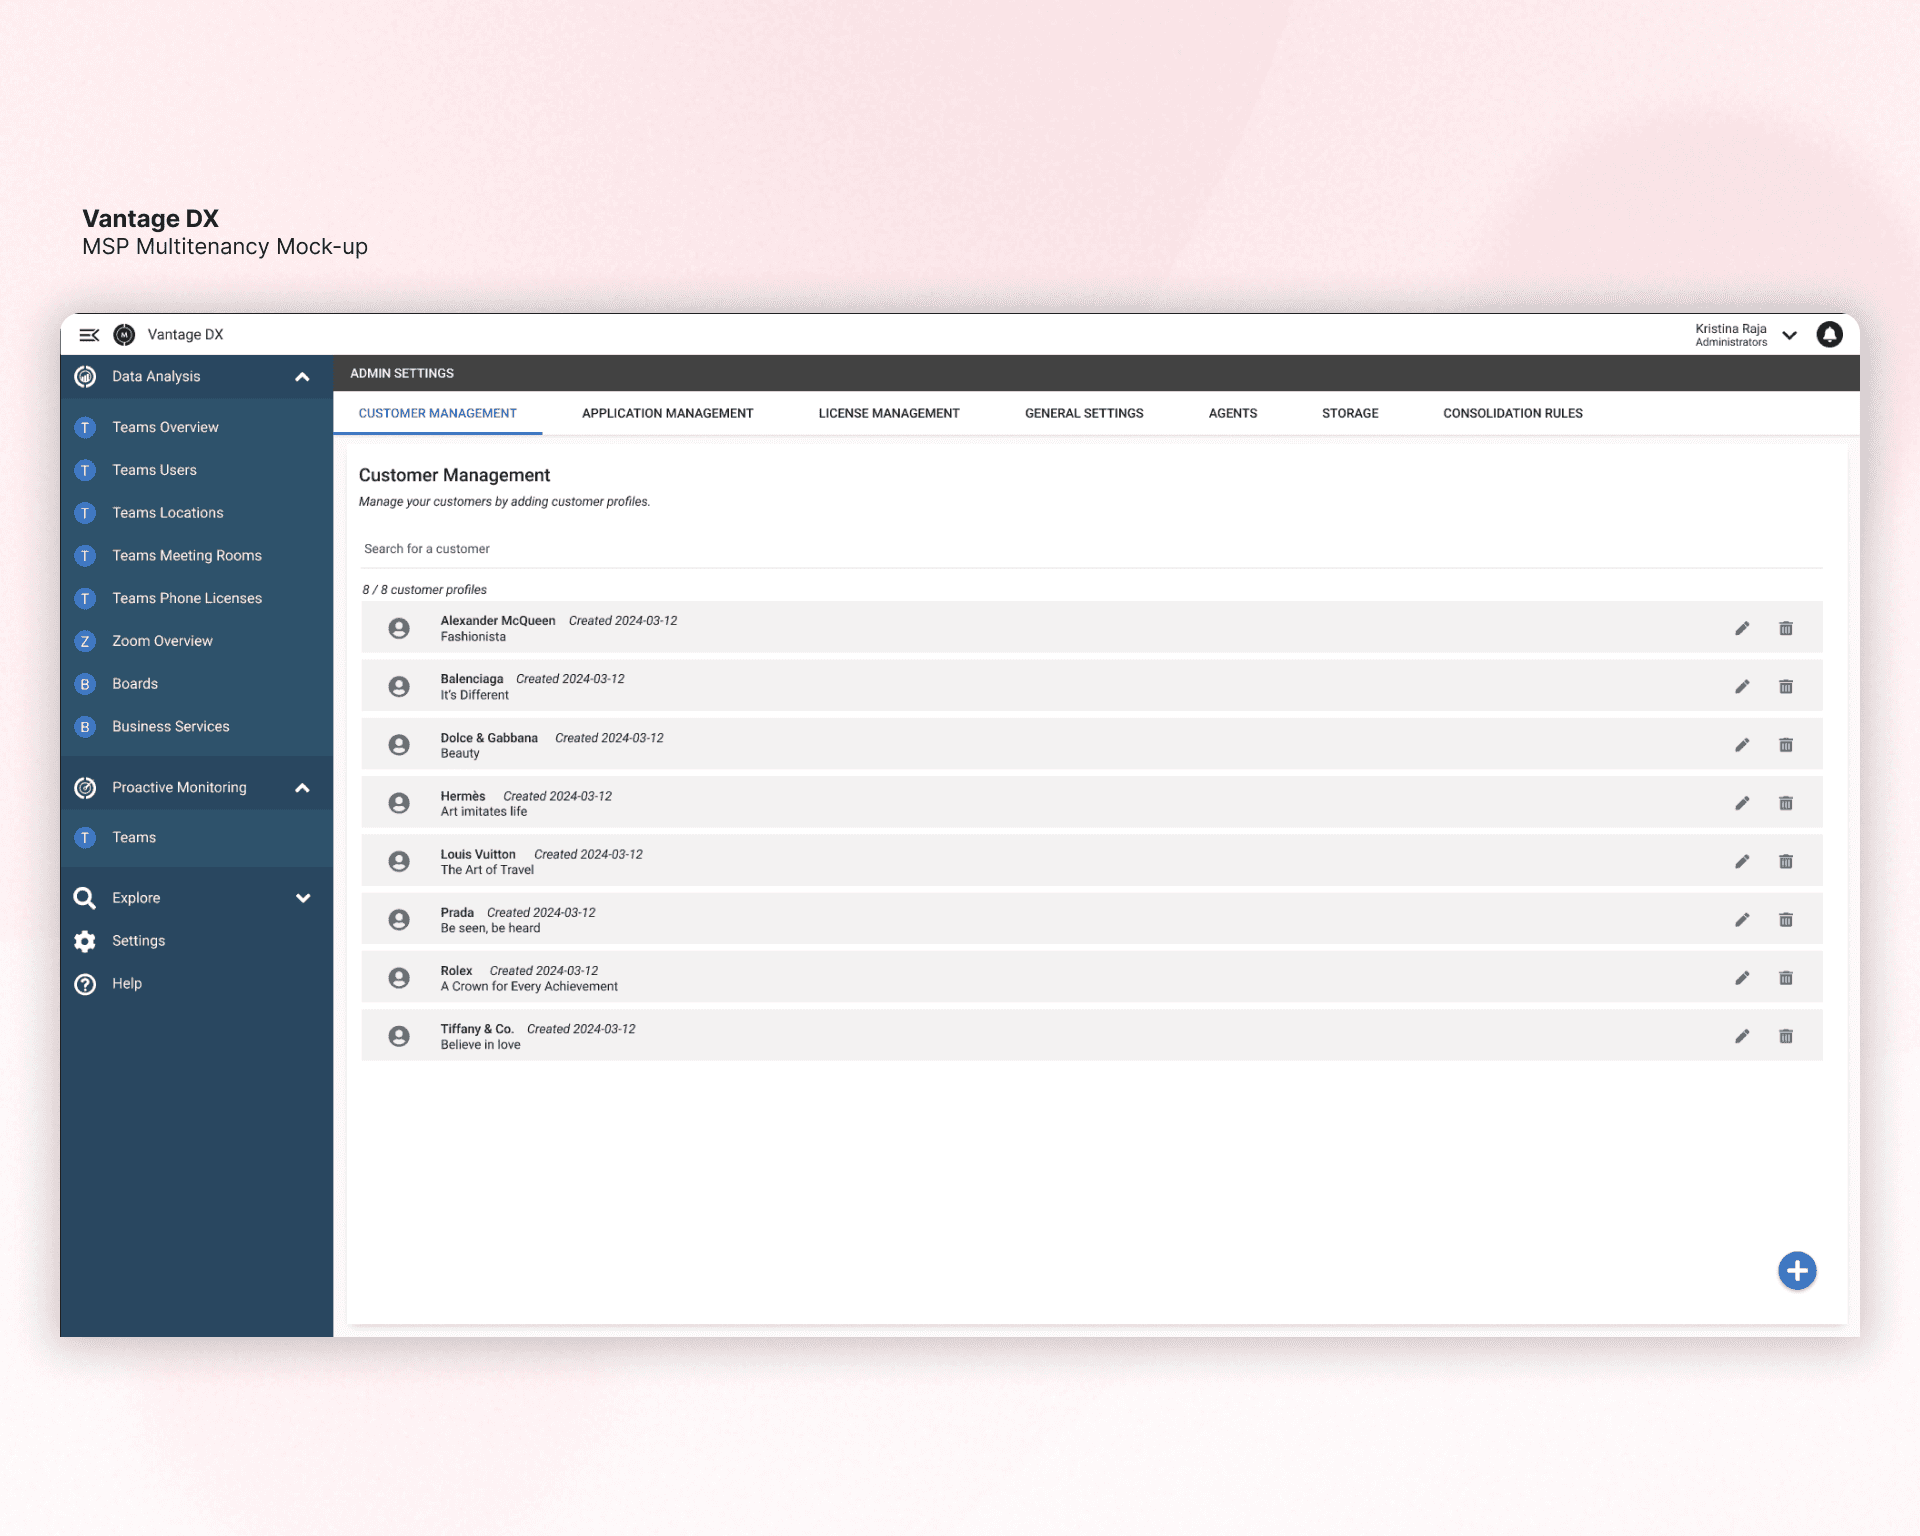Select the Louis Vuitton customer name

click(x=478, y=854)
